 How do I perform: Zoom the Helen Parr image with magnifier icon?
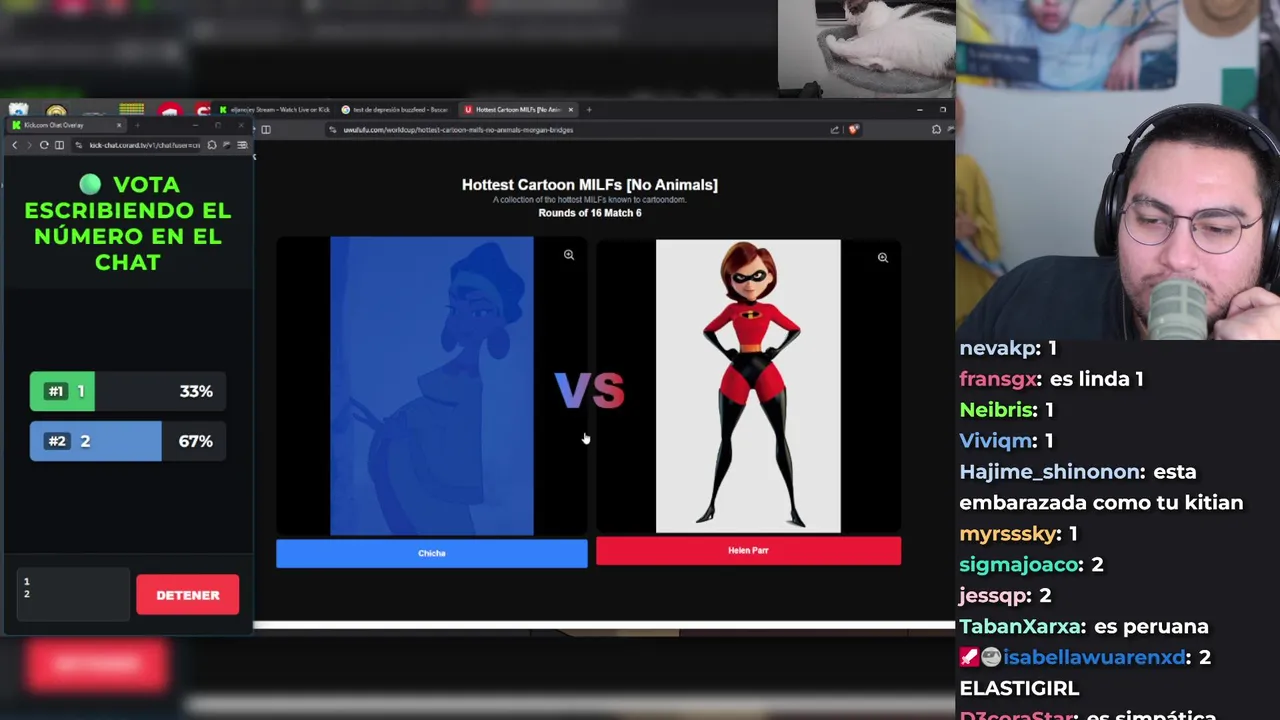tap(883, 257)
